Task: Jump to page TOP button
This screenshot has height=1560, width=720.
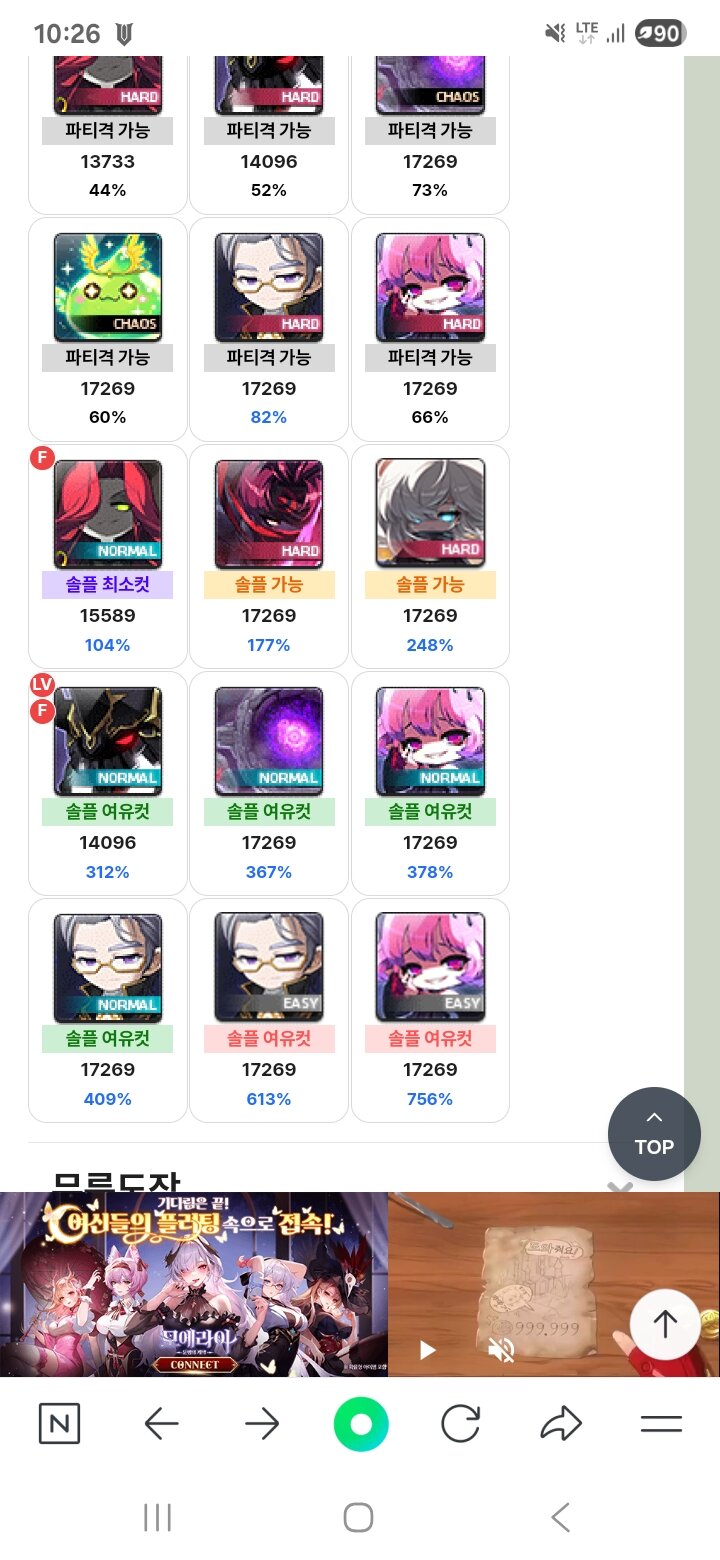Action: click(x=654, y=1134)
